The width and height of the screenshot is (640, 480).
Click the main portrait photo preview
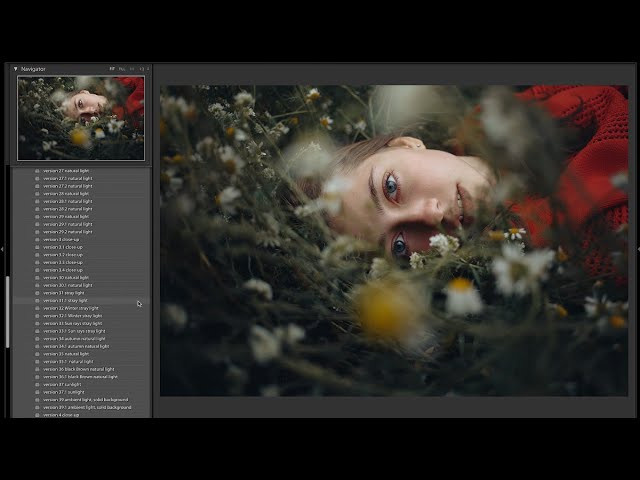coord(394,240)
